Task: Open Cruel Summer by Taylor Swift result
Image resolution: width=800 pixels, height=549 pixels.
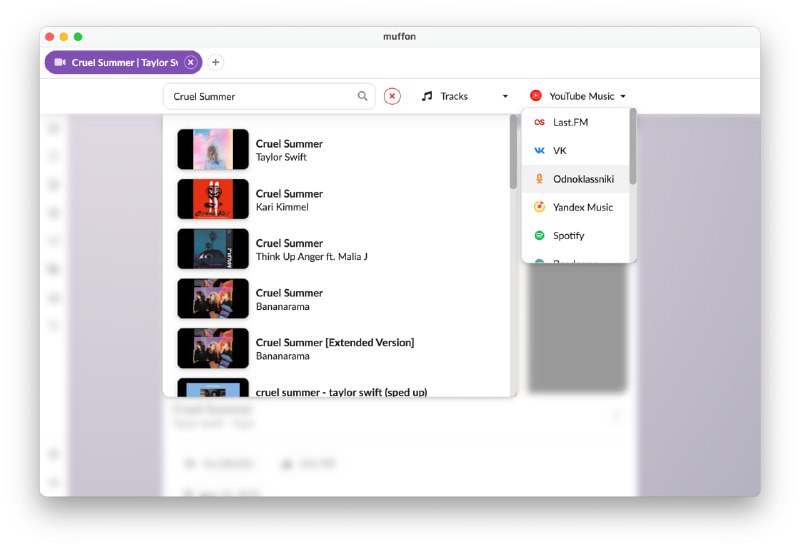Action: point(337,149)
